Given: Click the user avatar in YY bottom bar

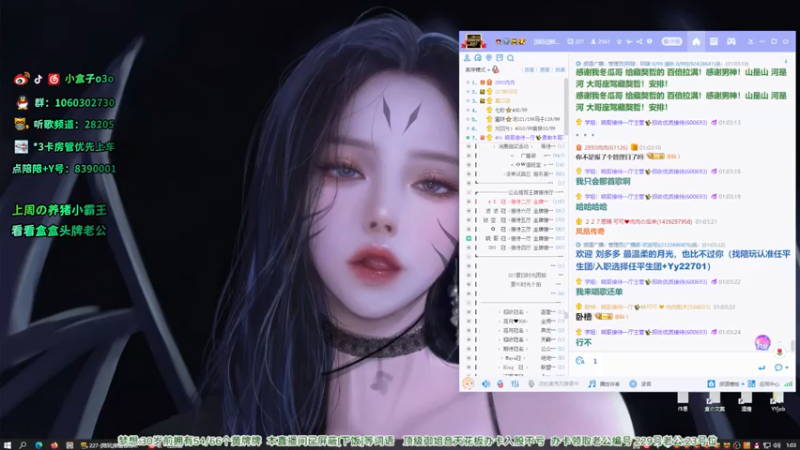Looking at the screenshot, I should (468, 383).
